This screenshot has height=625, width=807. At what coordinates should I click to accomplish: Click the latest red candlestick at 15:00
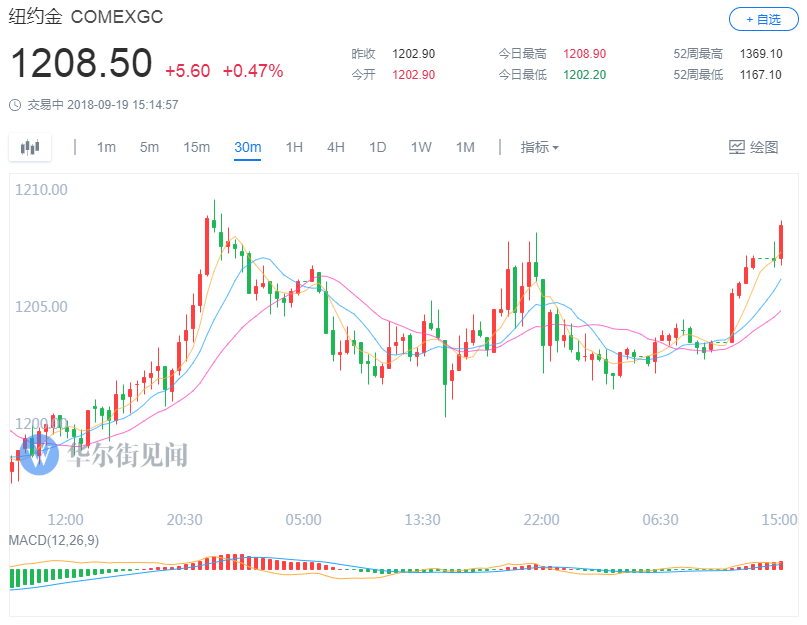pos(781,242)
